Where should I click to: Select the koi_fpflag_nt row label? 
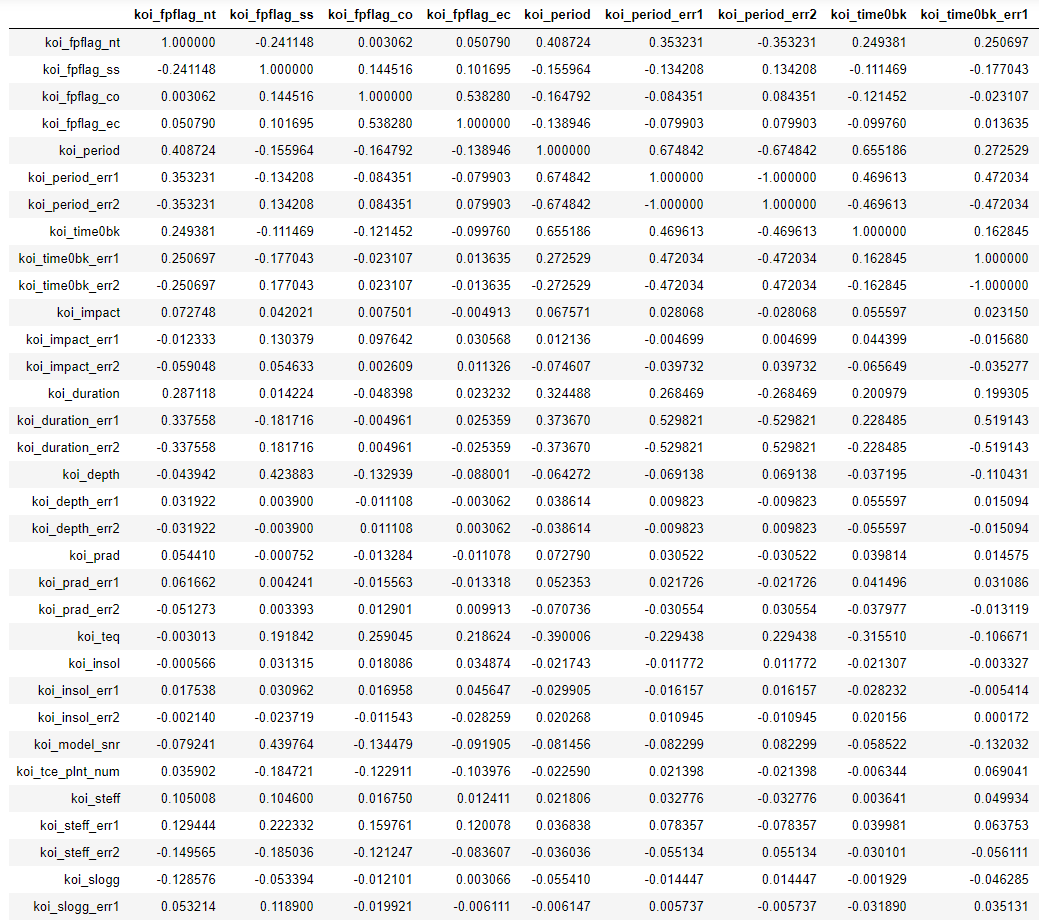(x=83, y=42)
